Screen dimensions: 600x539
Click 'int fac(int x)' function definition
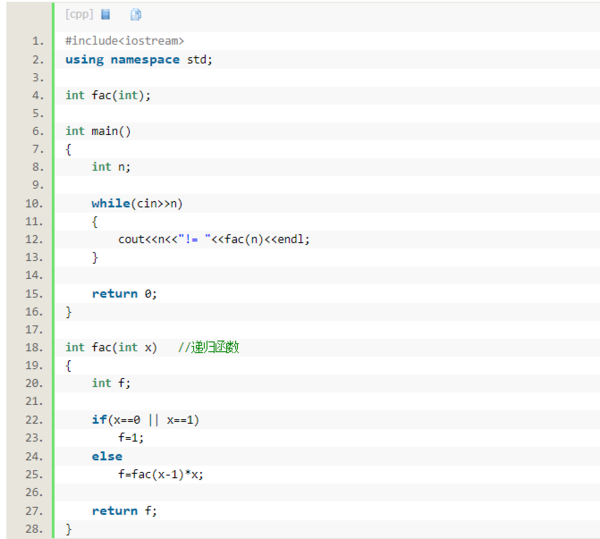(x=111, y=347)
